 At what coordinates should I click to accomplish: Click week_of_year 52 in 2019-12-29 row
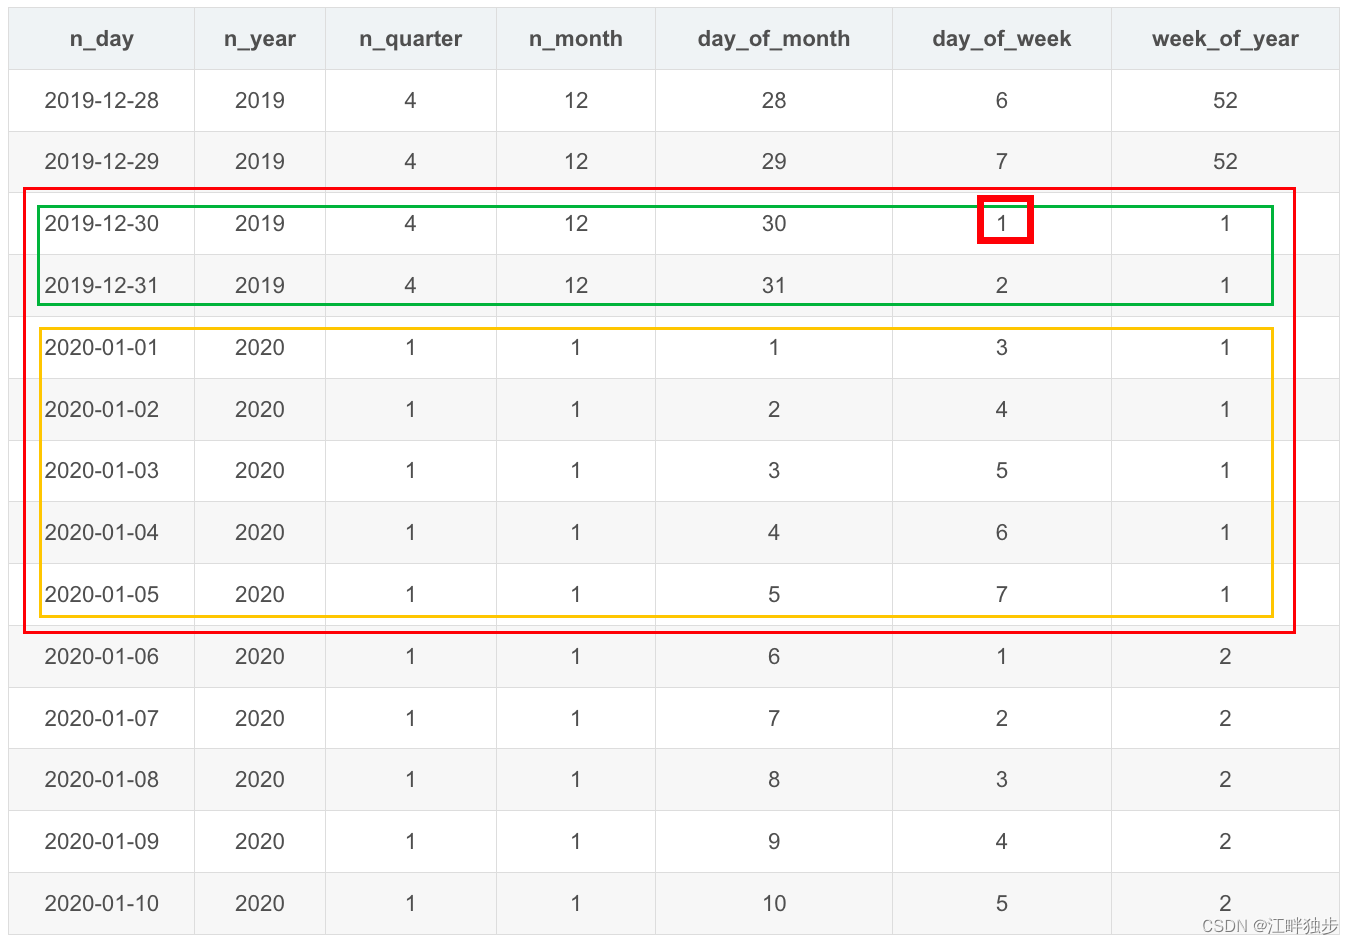pyautogui.click(x=1225, y=161)
